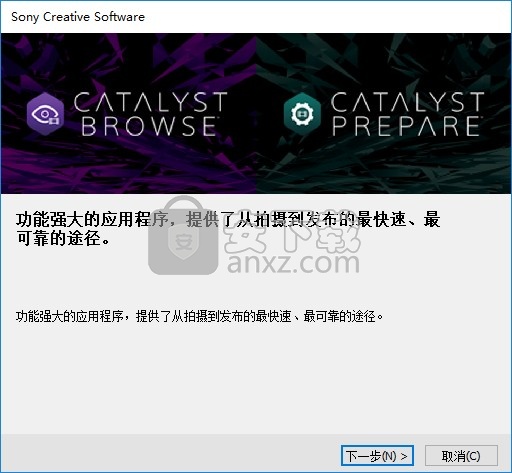Image resolution: width=512 pixels, height=473 pixels.
Task: Click the Catalyst Prepare teal gear icon
Action: 302,114
